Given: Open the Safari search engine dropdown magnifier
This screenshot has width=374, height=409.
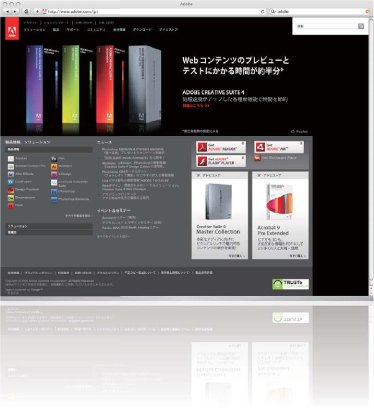Looking at the screenshot, I should click(274, 11).
